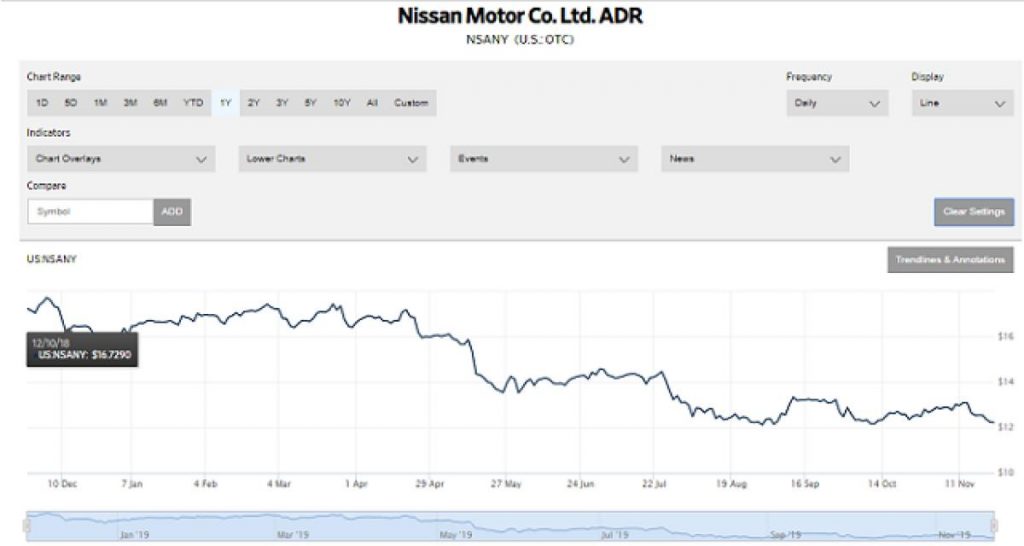The height and width of the screenshot is (546, 1024).
Task: Select the 3Y chart range
Action: point(281,103)
